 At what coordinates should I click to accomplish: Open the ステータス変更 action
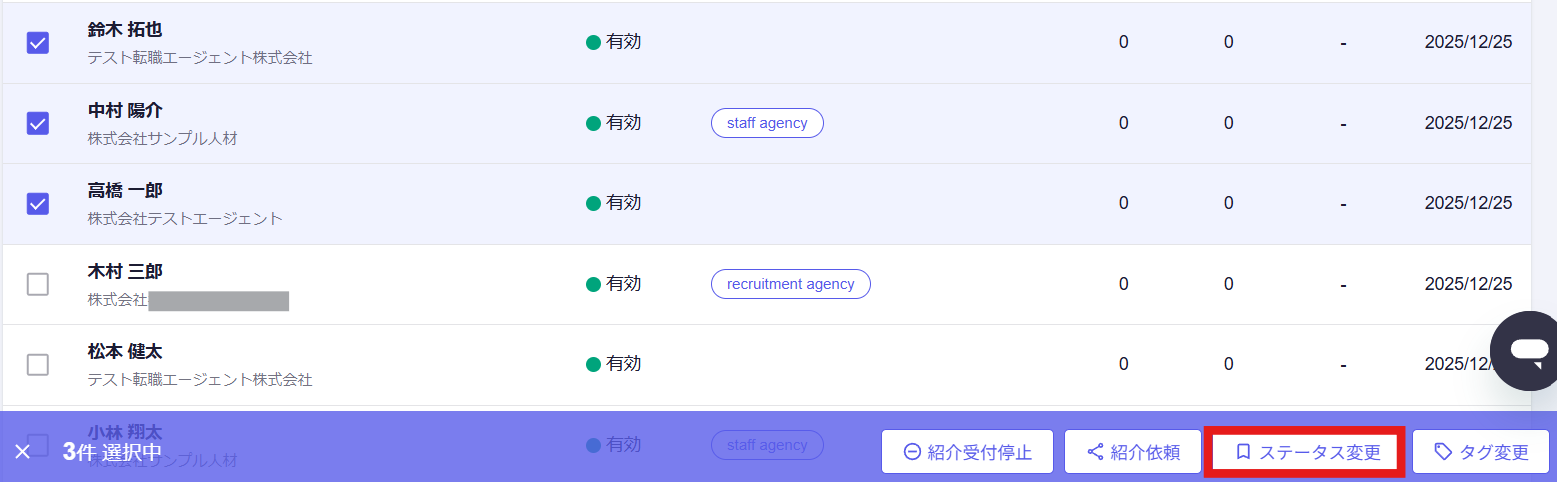tap(1307, 452)
